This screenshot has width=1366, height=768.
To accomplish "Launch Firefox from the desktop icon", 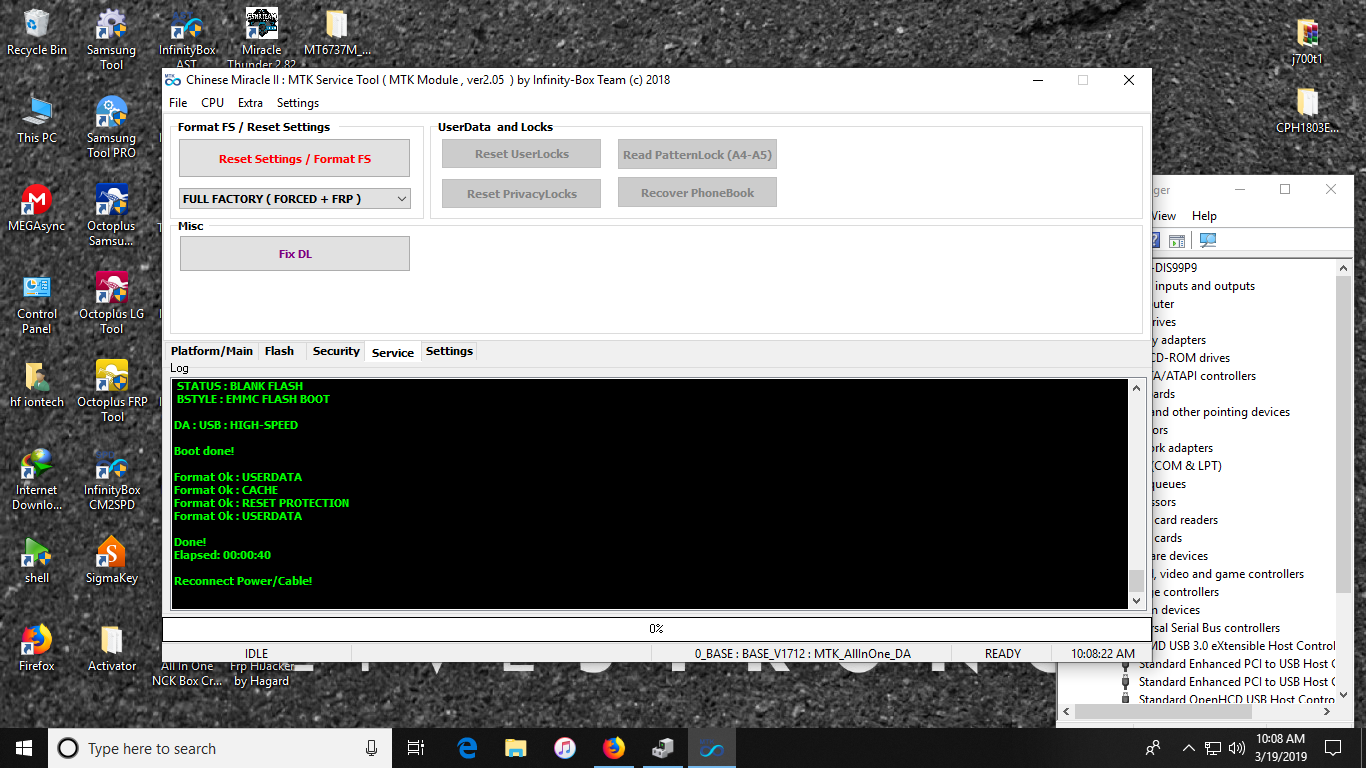I will click(x=37, y=648).
